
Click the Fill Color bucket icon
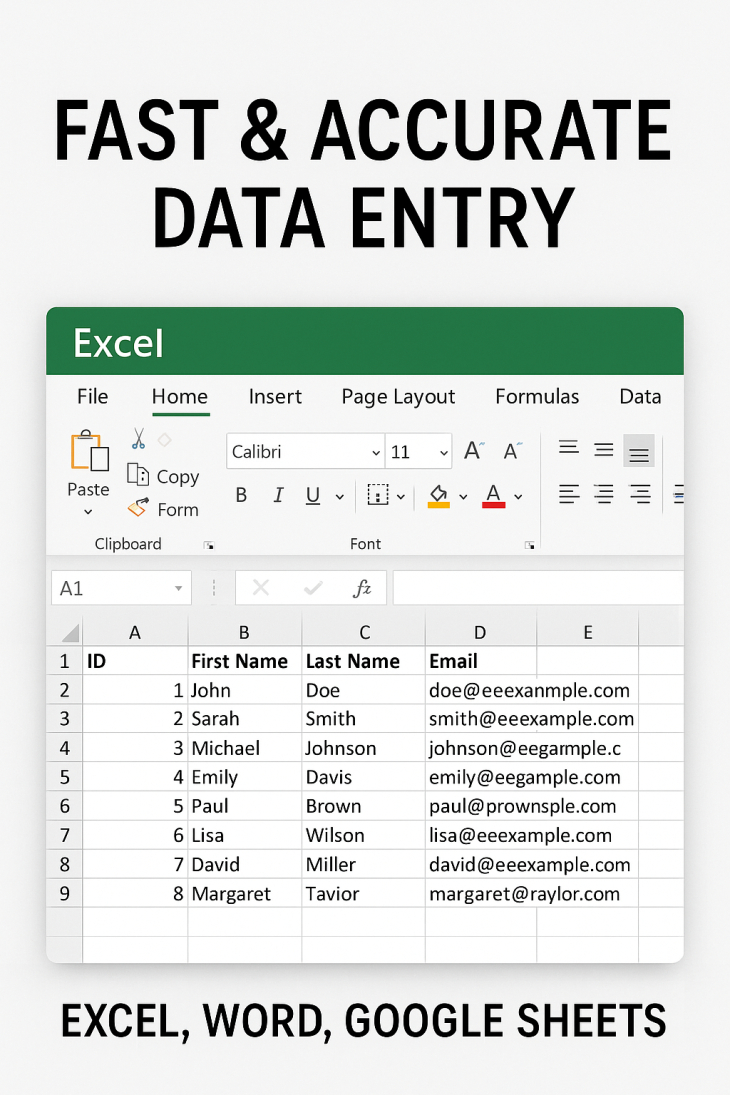pyautogui.click(x=439, y=496)
